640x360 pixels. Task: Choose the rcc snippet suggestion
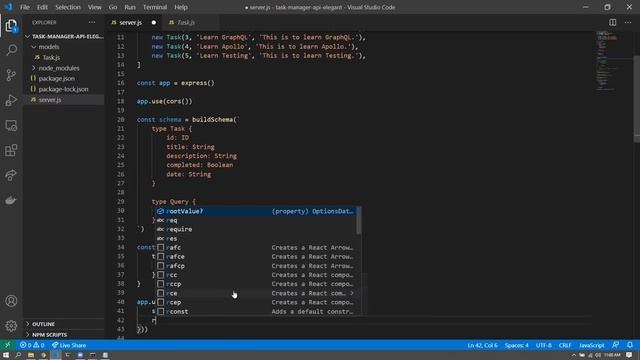coord(256,275)
